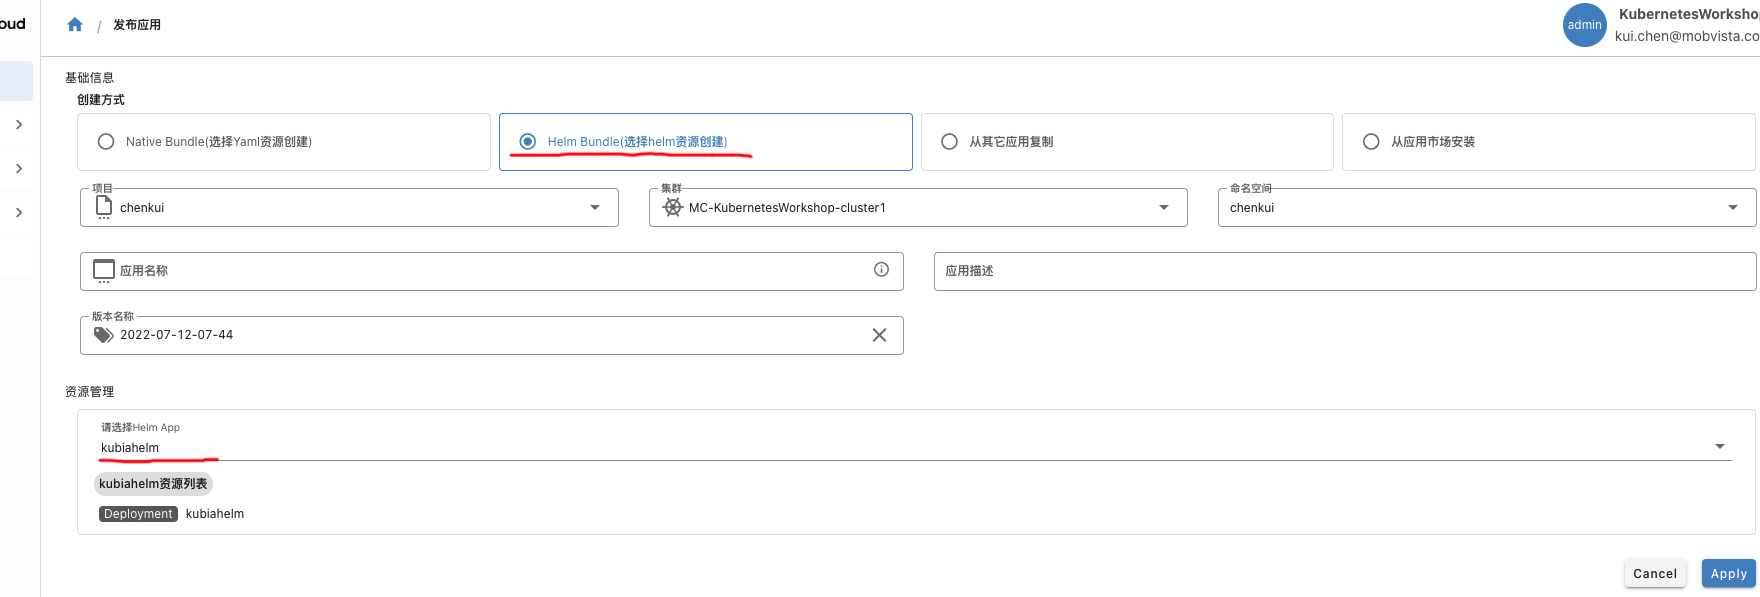Click the Cancel button
Screen dimensions: 1760x597
tap(1654, 573)
